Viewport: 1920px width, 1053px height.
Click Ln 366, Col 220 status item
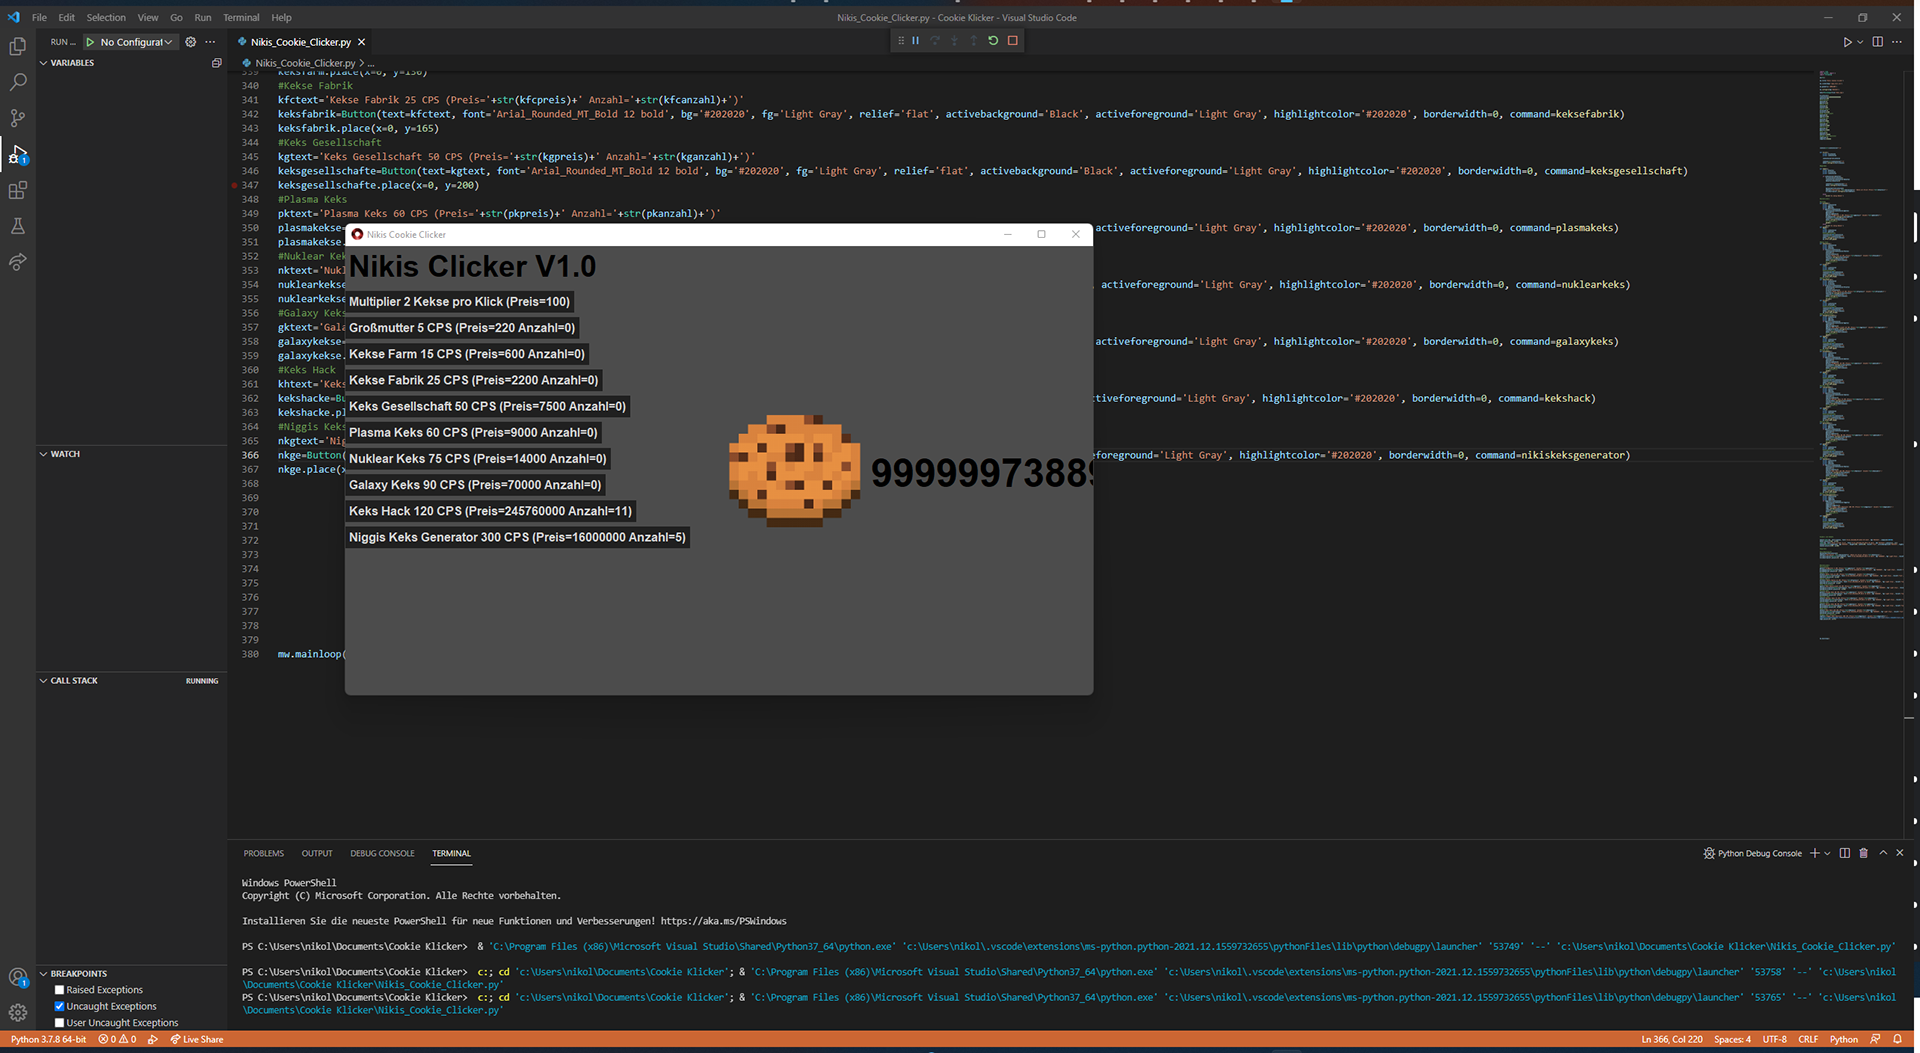tap(1672, 1040)
